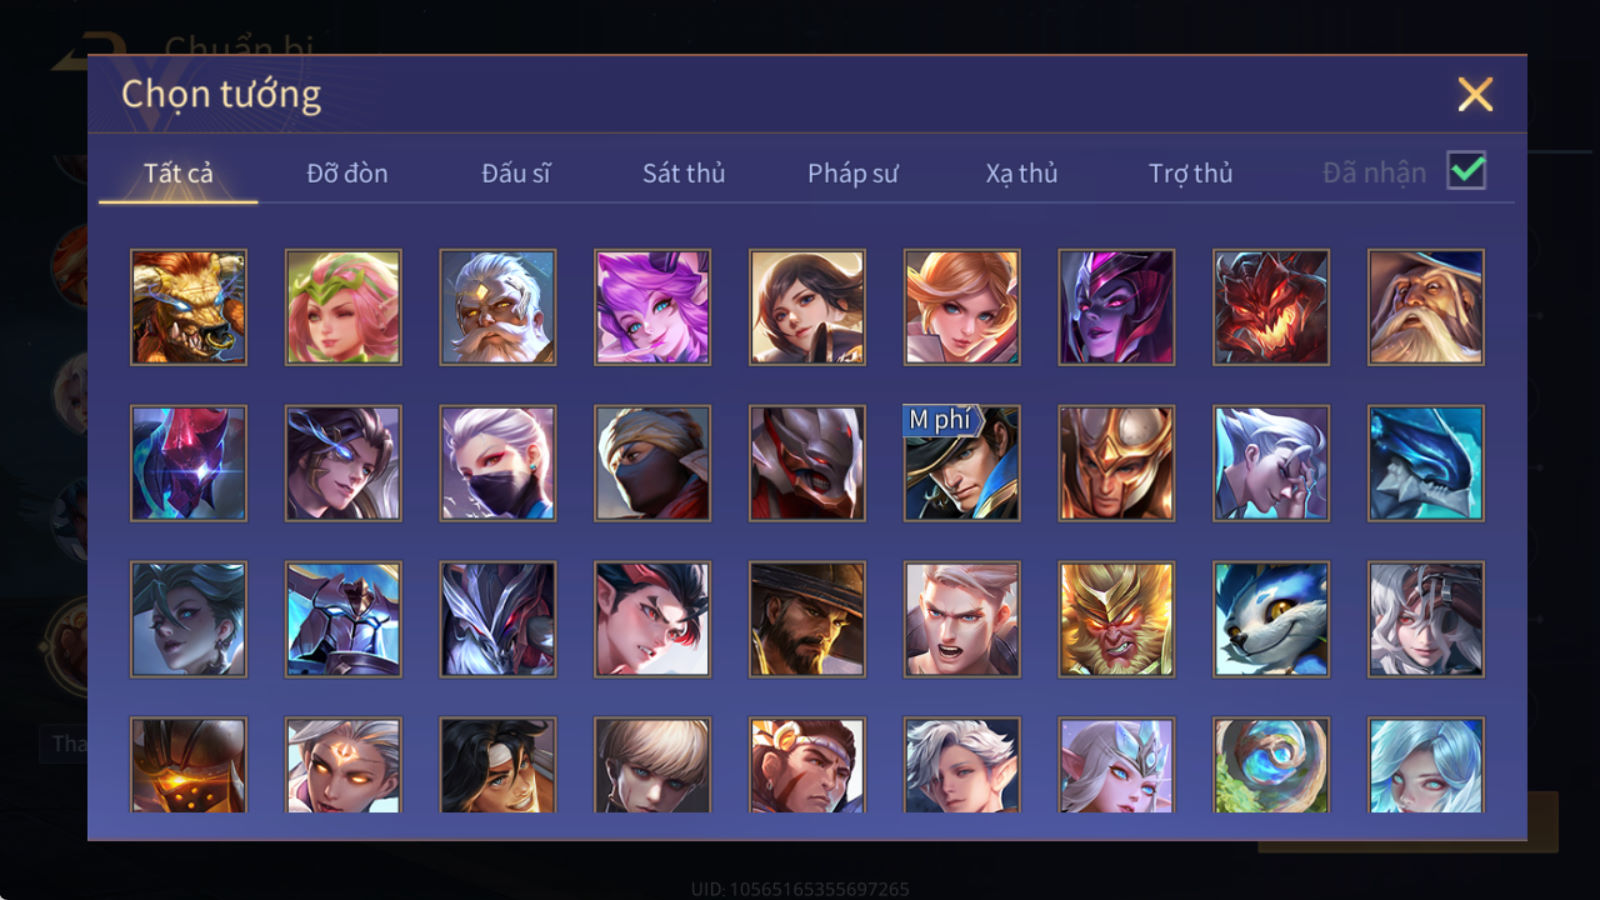
Task: Choose the pink-haired hero with green crown
Action: tap(343, 307)
